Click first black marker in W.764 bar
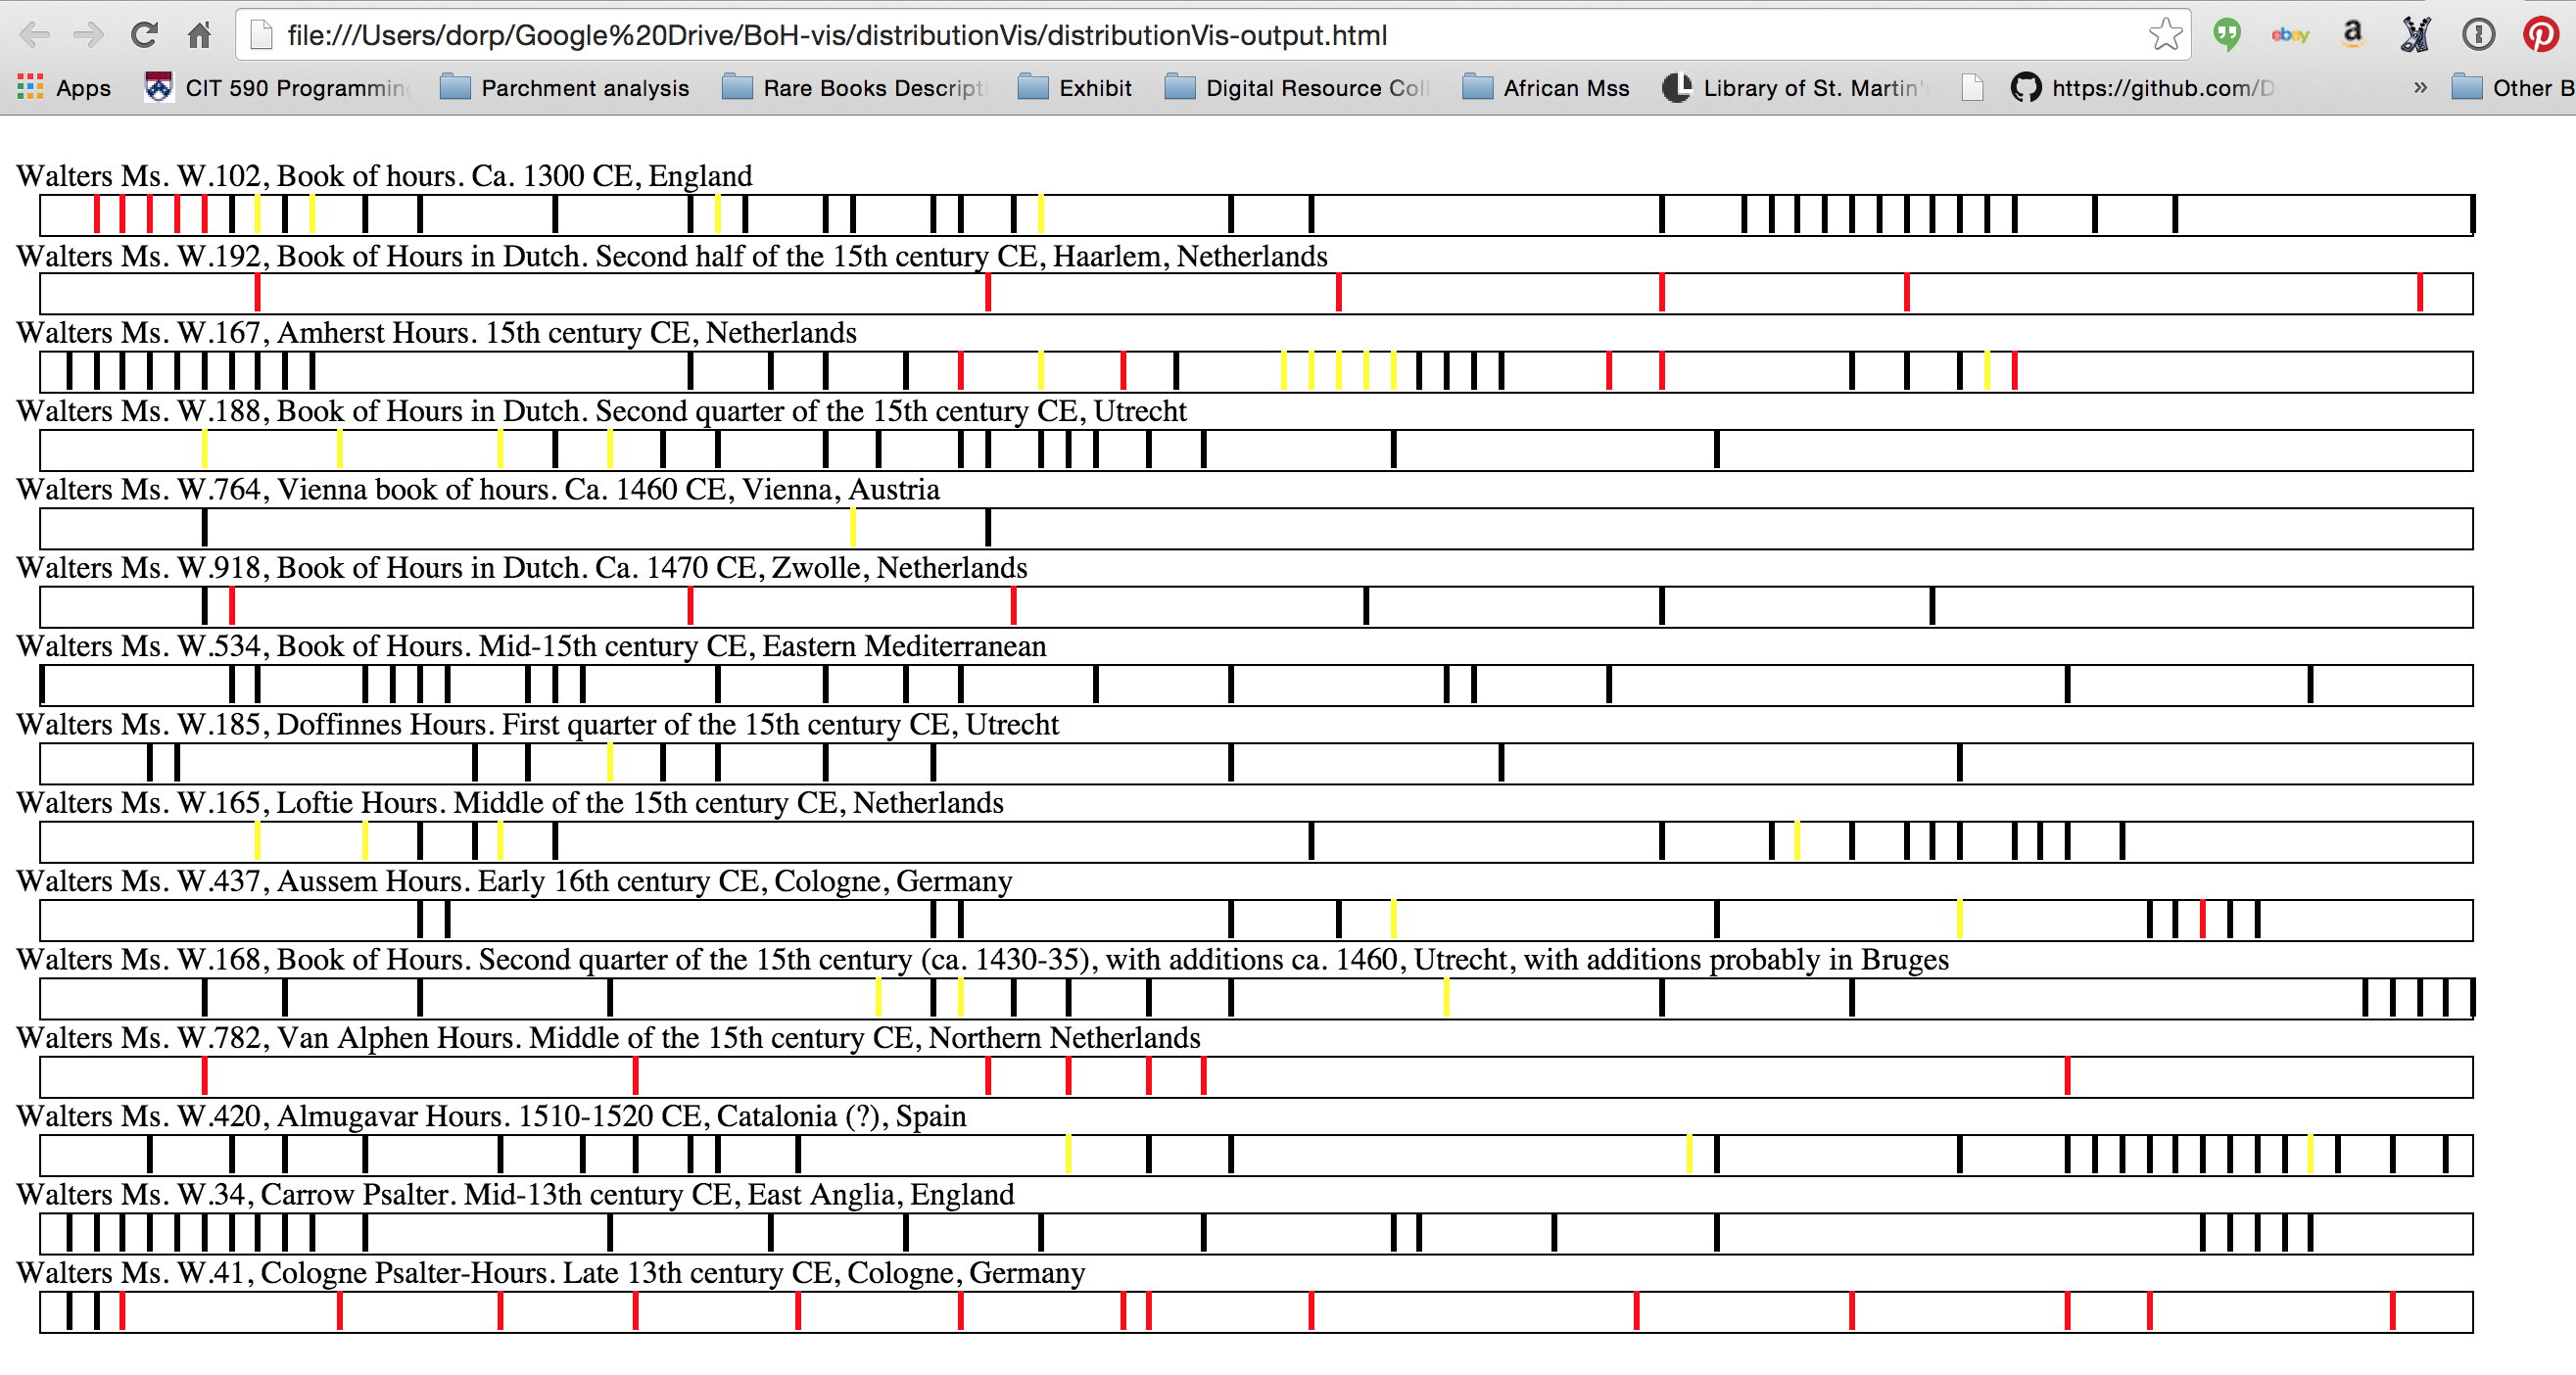 (204, 528)
